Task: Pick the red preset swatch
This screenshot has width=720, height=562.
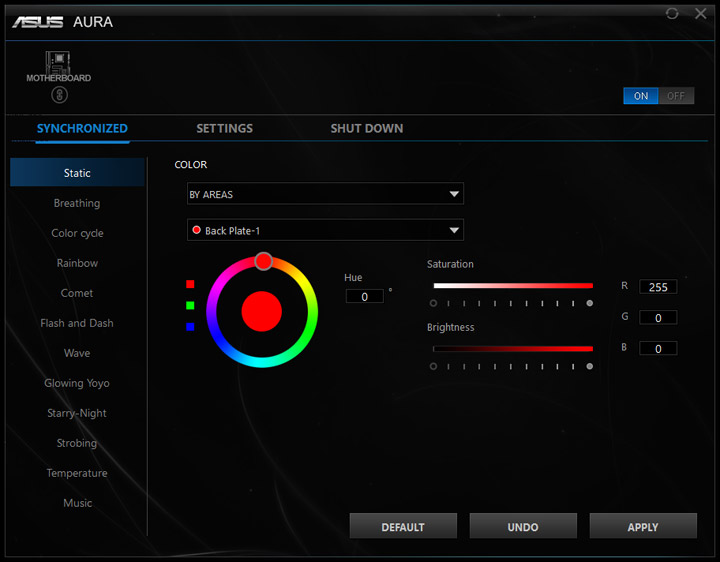Action: 190,284
